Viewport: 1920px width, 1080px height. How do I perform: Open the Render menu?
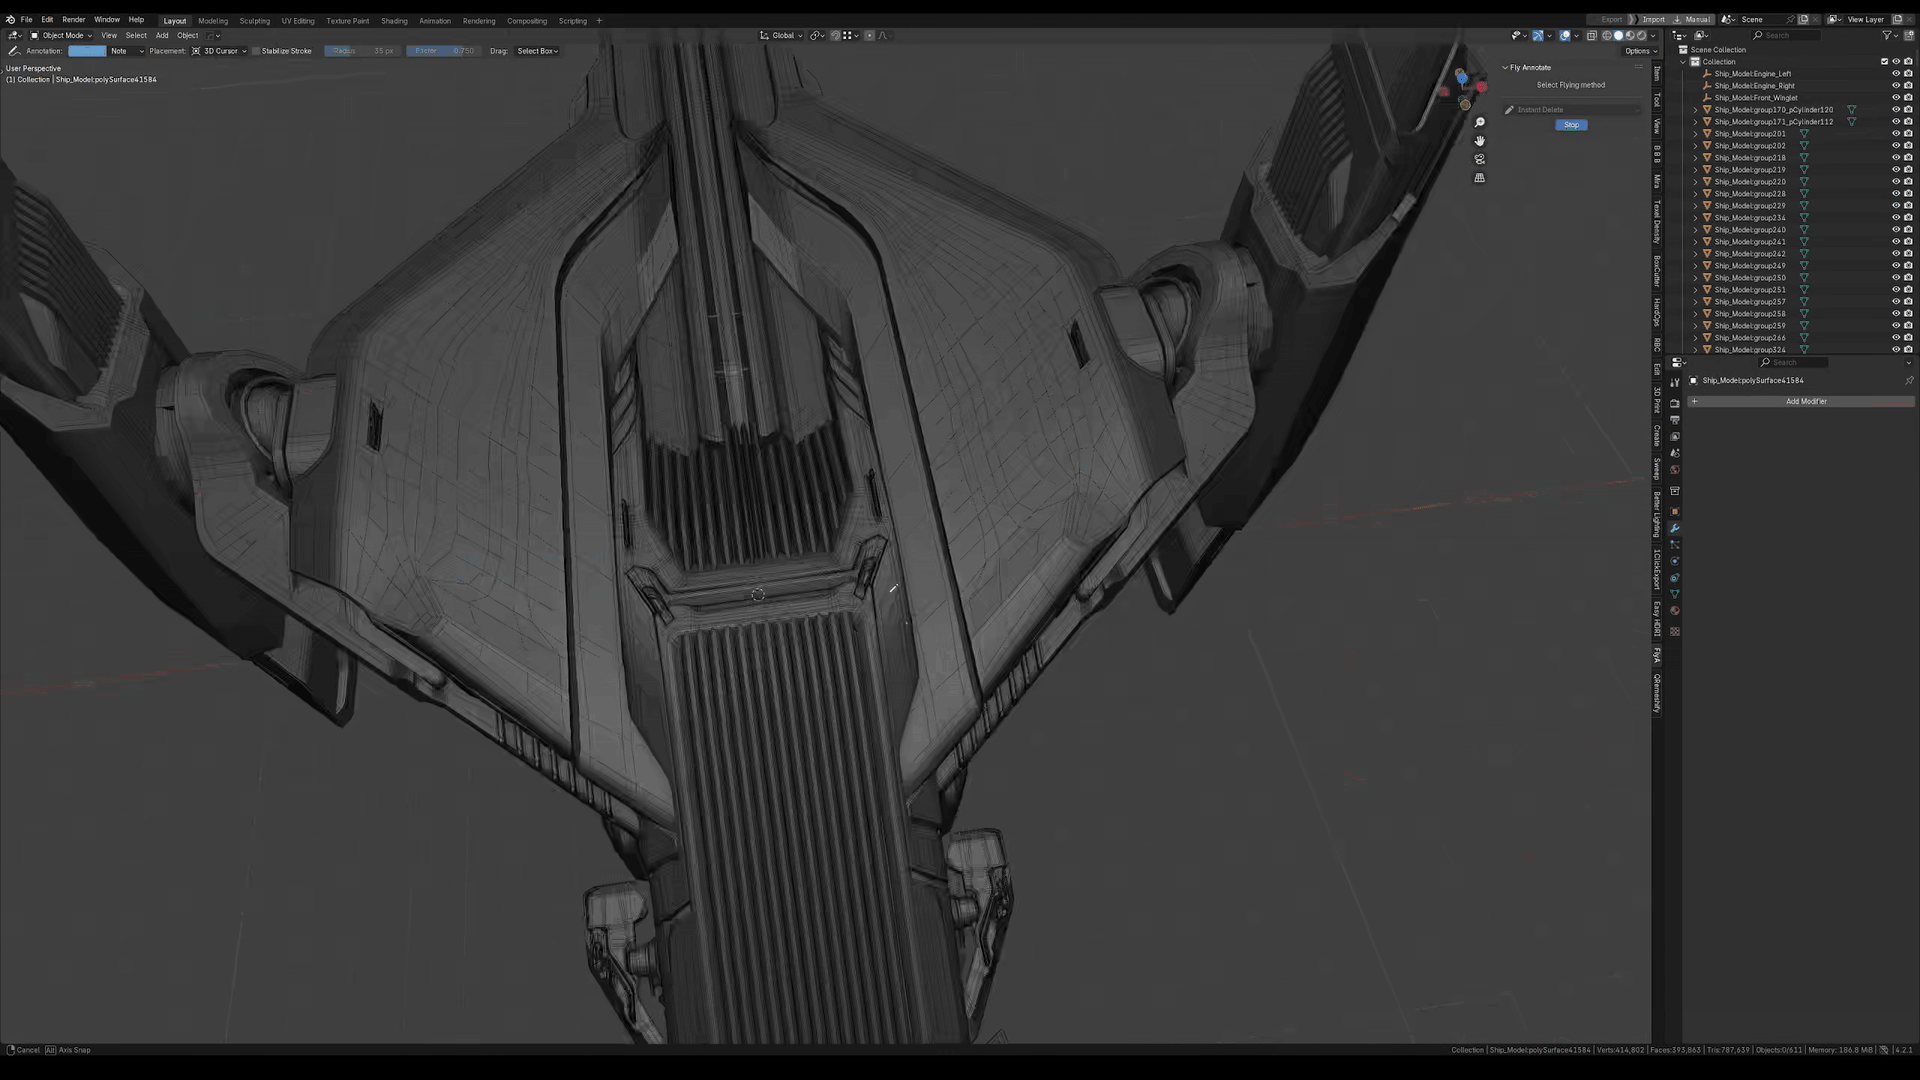[73, 19]
